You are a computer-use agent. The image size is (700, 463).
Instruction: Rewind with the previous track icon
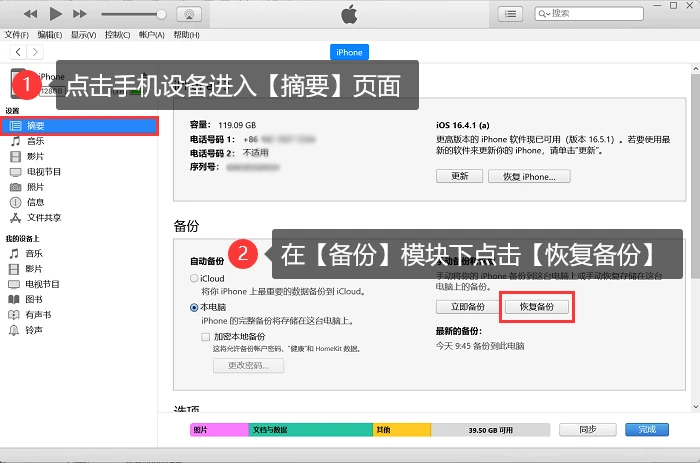(30, 14)
